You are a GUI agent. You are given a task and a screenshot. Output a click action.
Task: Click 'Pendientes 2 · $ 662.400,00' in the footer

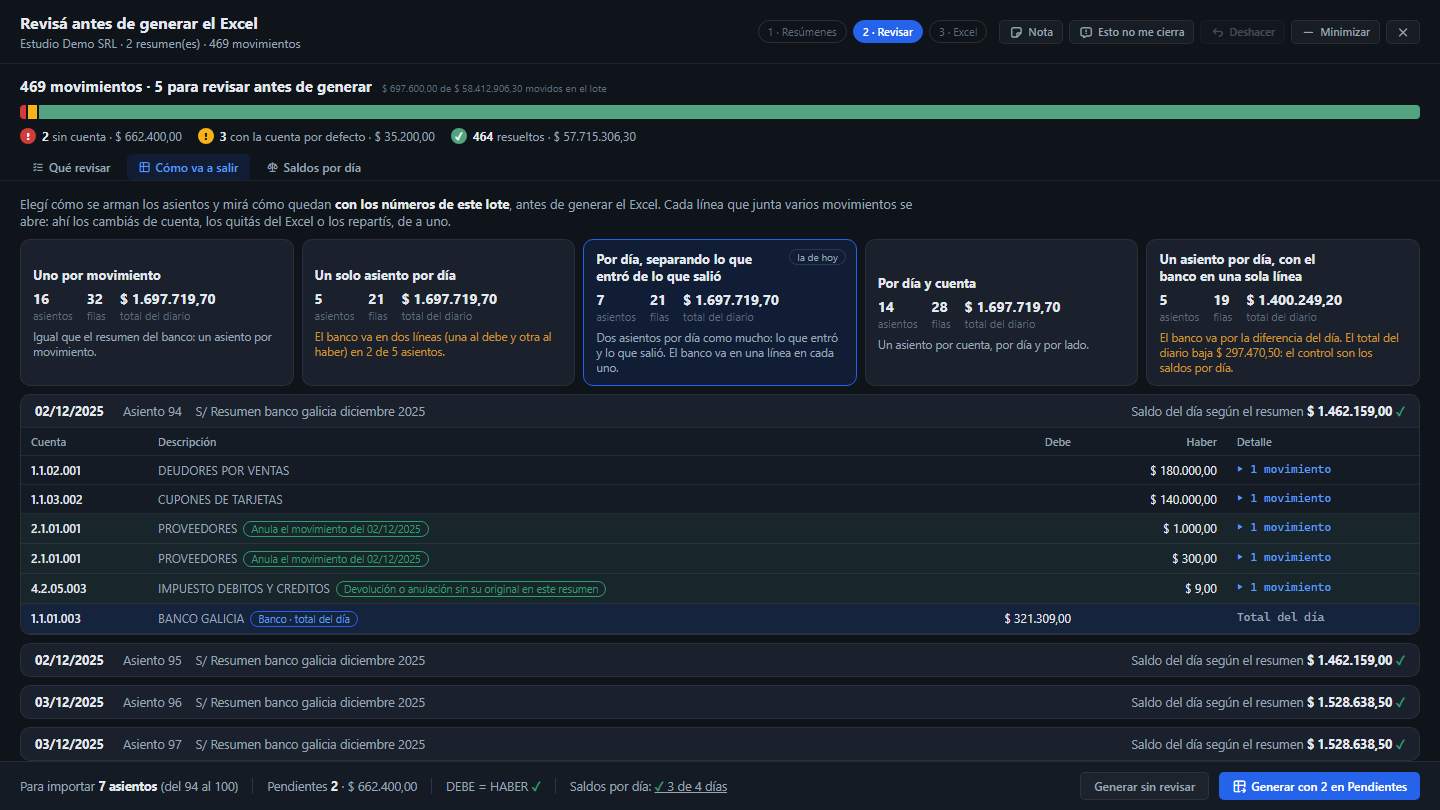[x=342, y=787]
